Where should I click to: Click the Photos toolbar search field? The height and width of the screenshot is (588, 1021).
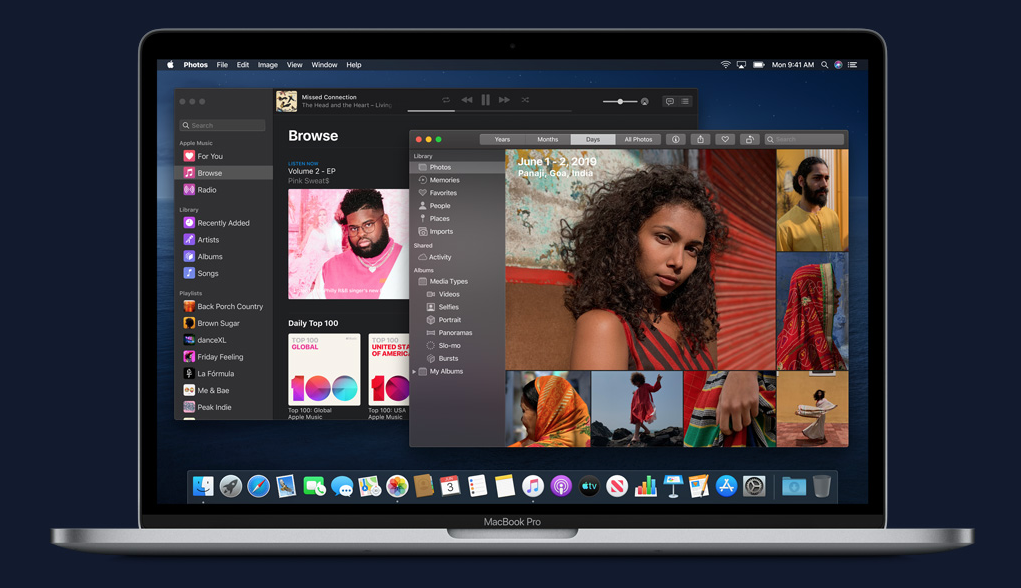click(x=804, y=139)
